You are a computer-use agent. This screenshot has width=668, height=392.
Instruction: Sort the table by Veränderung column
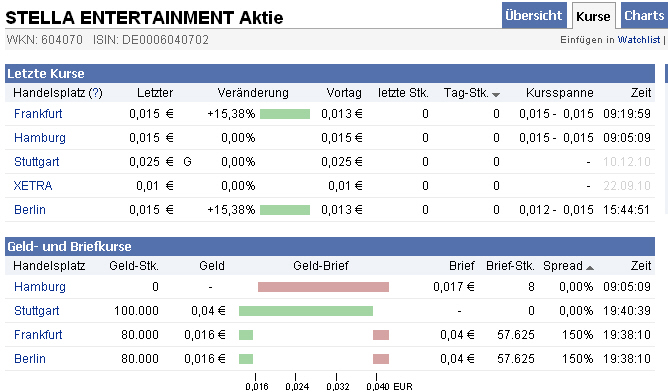click(x=253, y=93)
